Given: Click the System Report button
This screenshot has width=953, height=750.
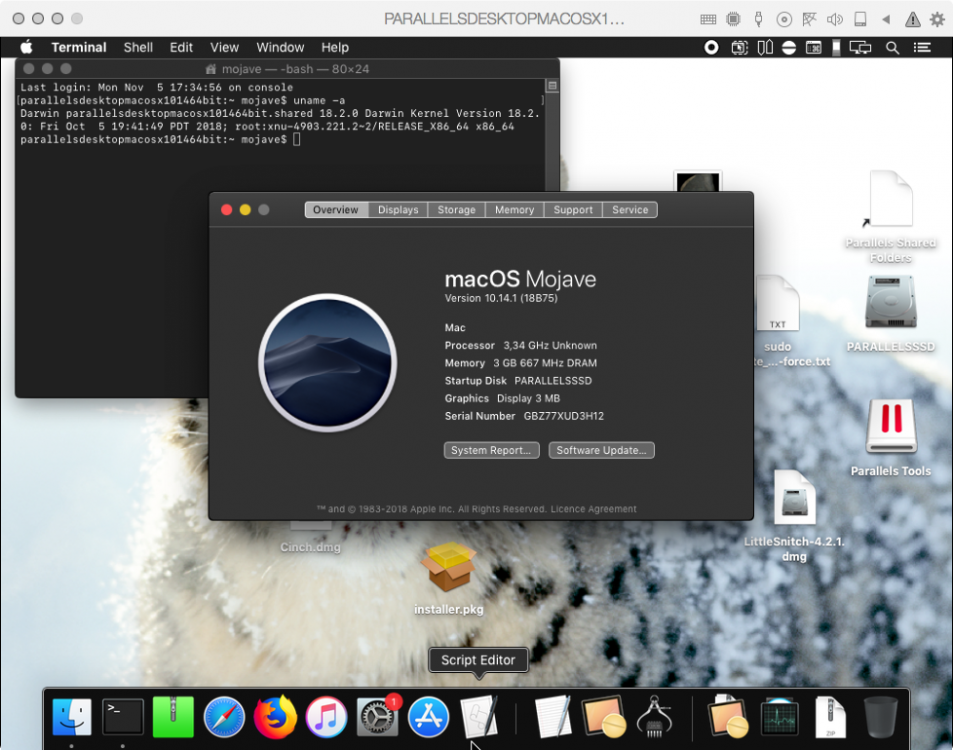Looking at the screenshot, I should [x=491, y=450].
